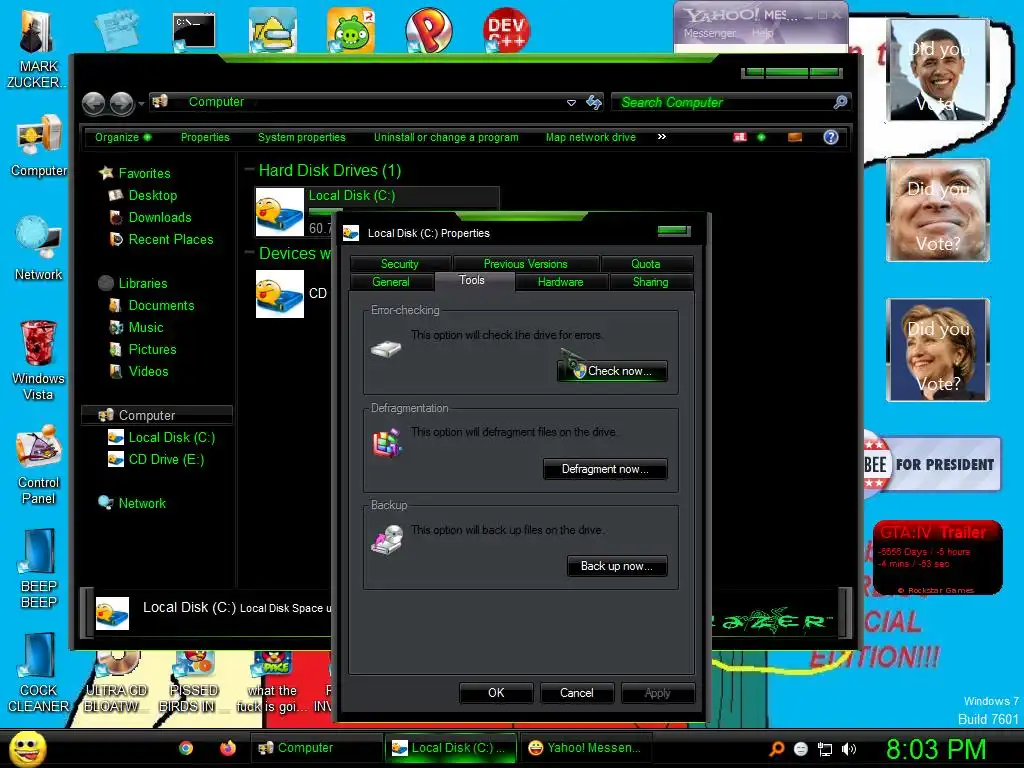Launch the Peggle P ball icon
The height and width of the screenshot is (768, 1024).
click(428, 30)
